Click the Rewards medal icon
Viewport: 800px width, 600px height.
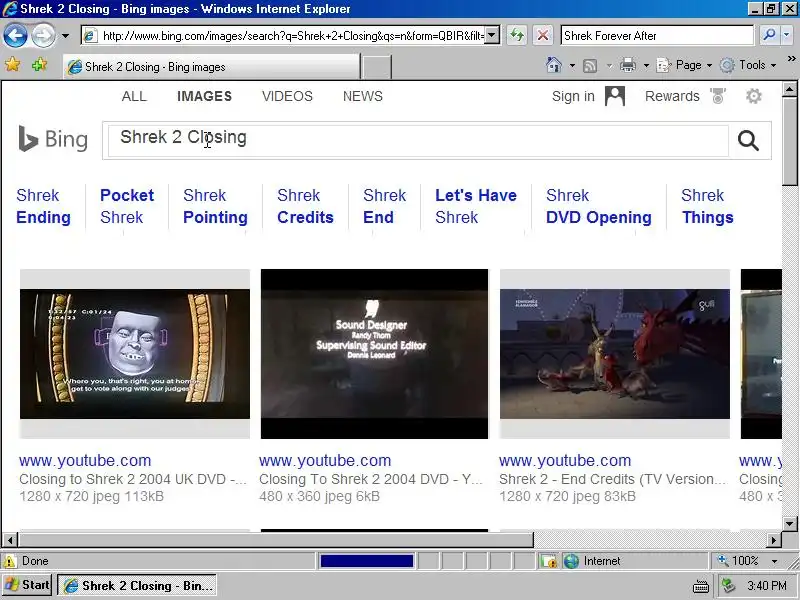718,95
